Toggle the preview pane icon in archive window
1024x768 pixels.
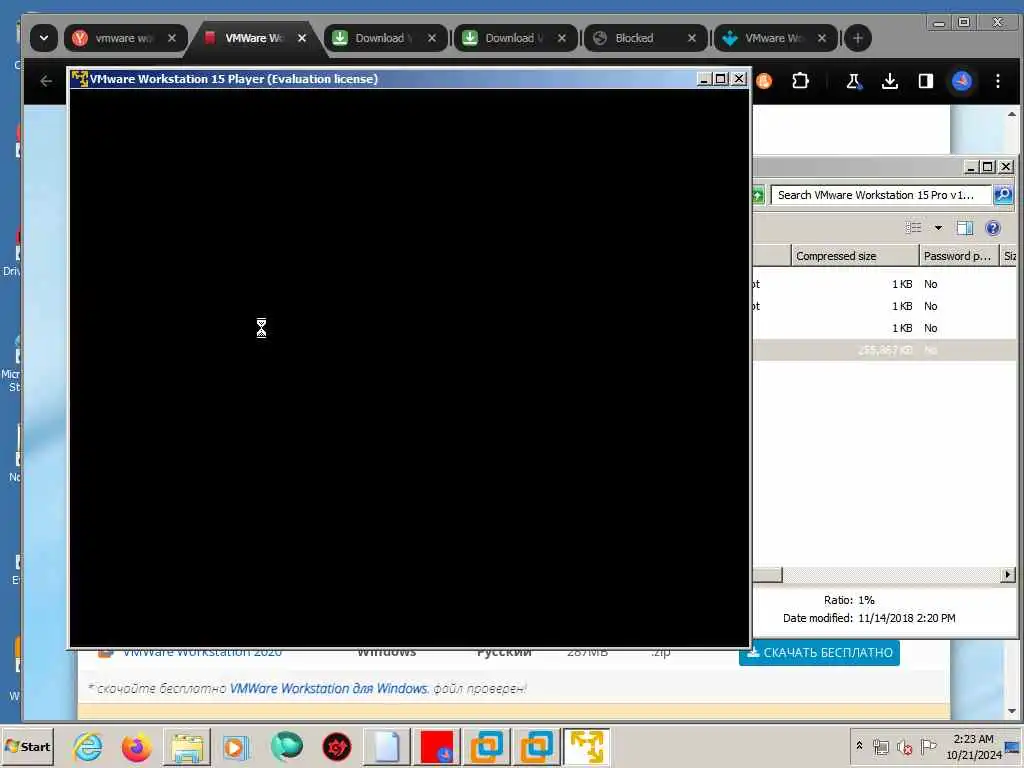point(965,228)
